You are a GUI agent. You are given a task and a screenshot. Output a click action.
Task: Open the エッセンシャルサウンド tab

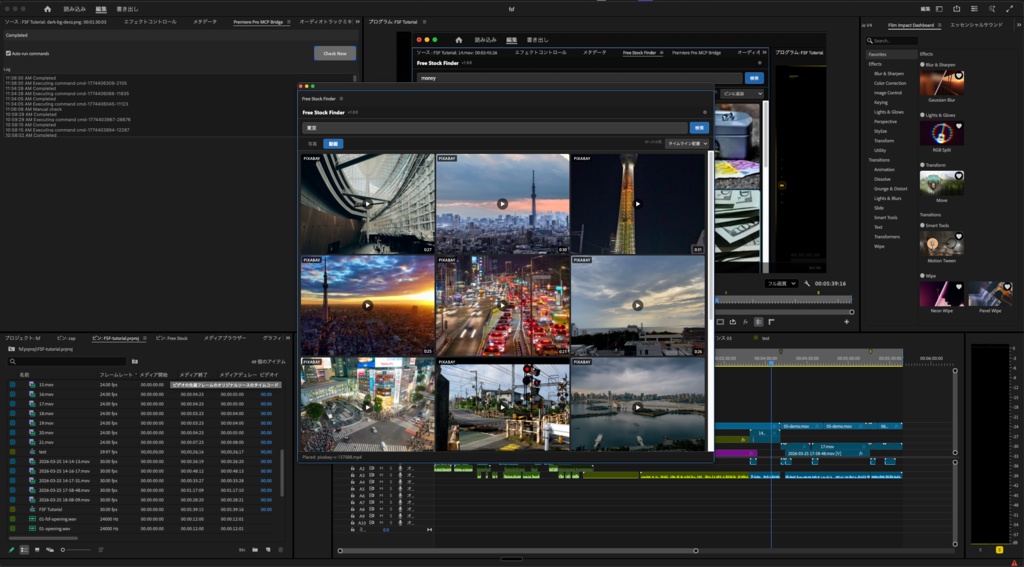point(976,25)
